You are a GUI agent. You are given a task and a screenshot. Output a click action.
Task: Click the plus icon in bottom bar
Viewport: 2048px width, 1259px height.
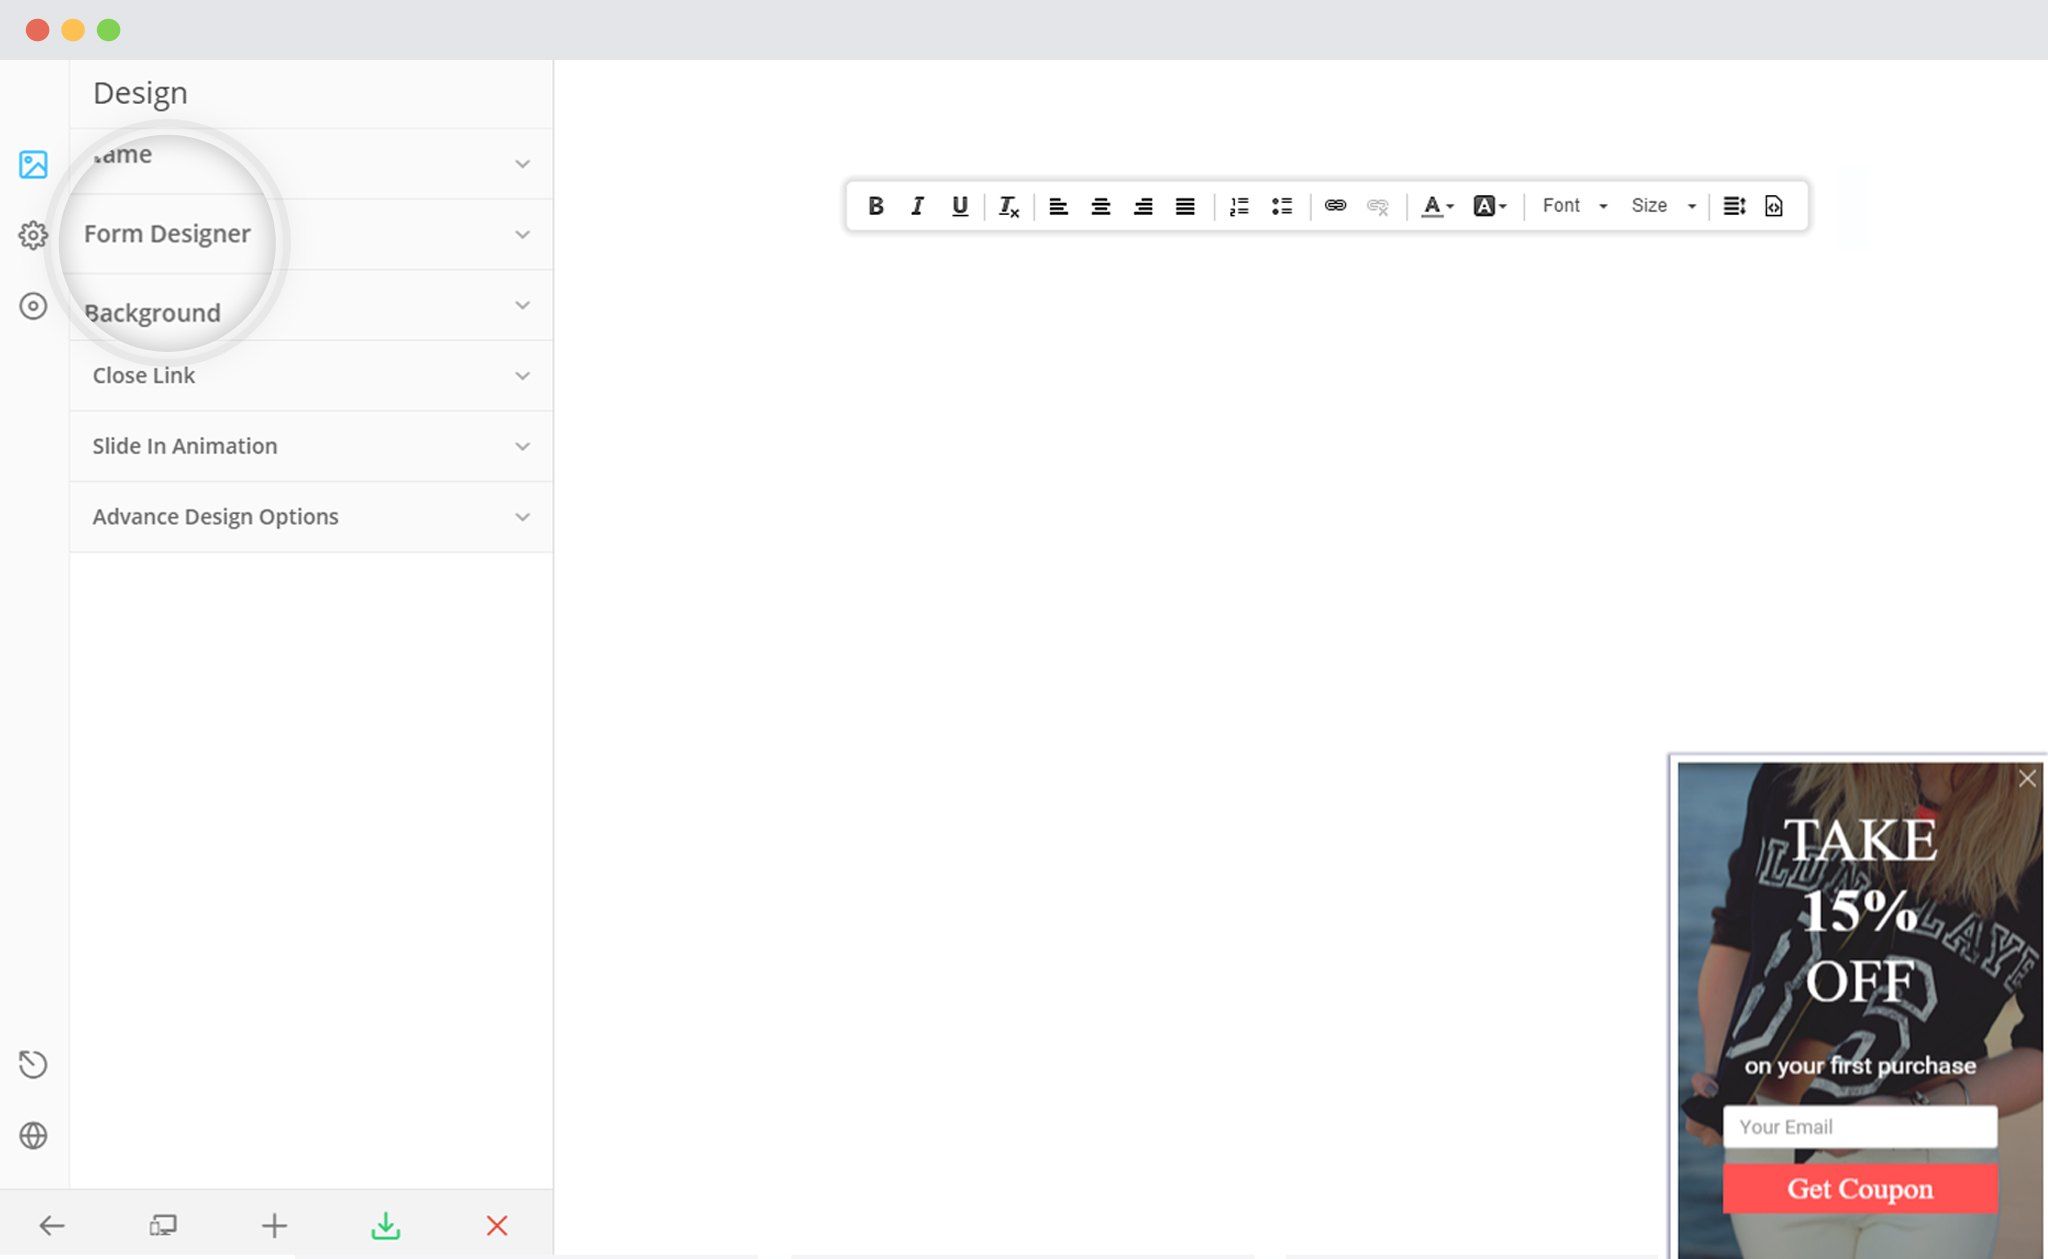point(274,1225)
